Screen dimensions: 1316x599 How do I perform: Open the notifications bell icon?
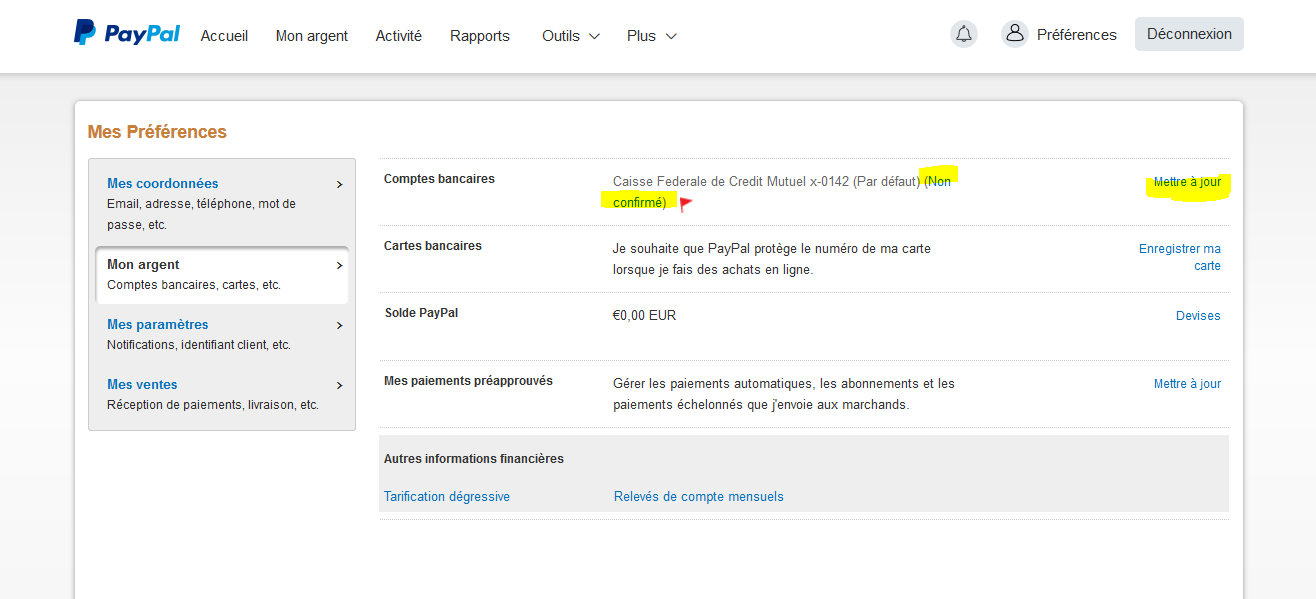pyautogui.click(x=963, y=34)
